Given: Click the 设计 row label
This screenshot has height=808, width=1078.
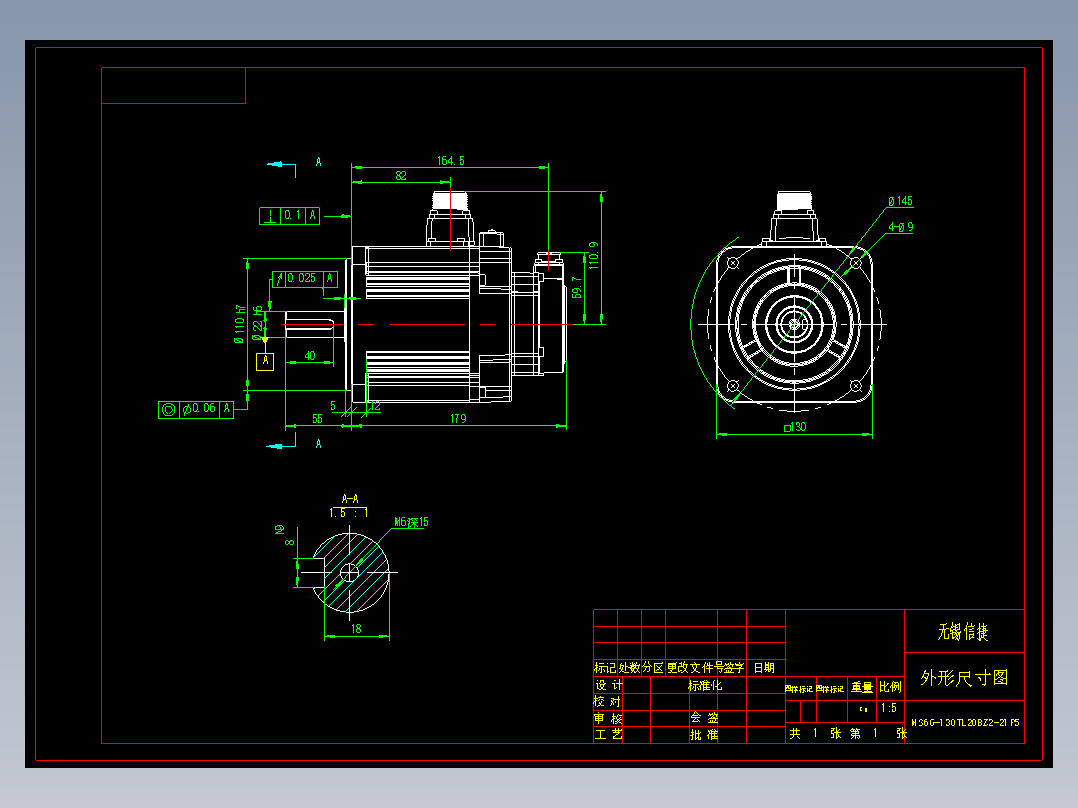Looking at the screenshot, I should pyautogui.click(x=608, y=686).
